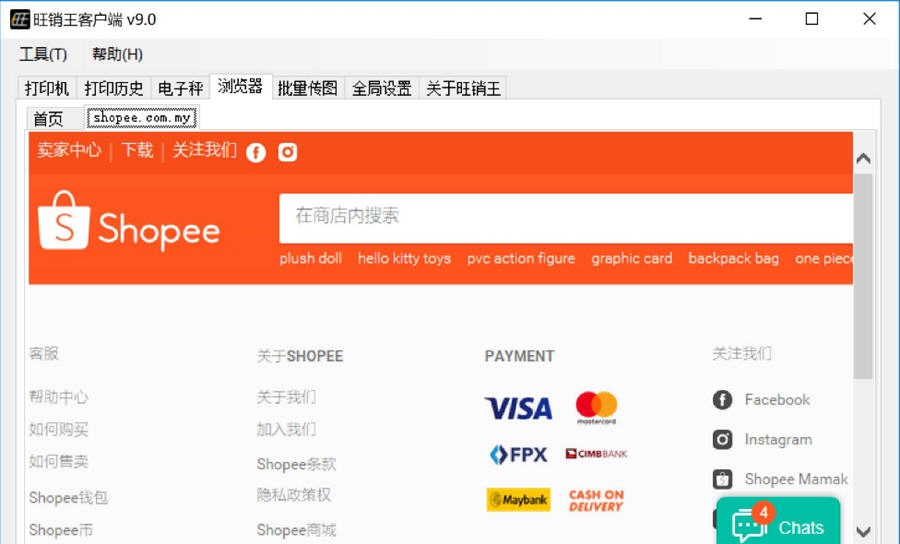Open the 关于我们 footer link
Viewport: 900px width, 544px height.
[286, 397]
